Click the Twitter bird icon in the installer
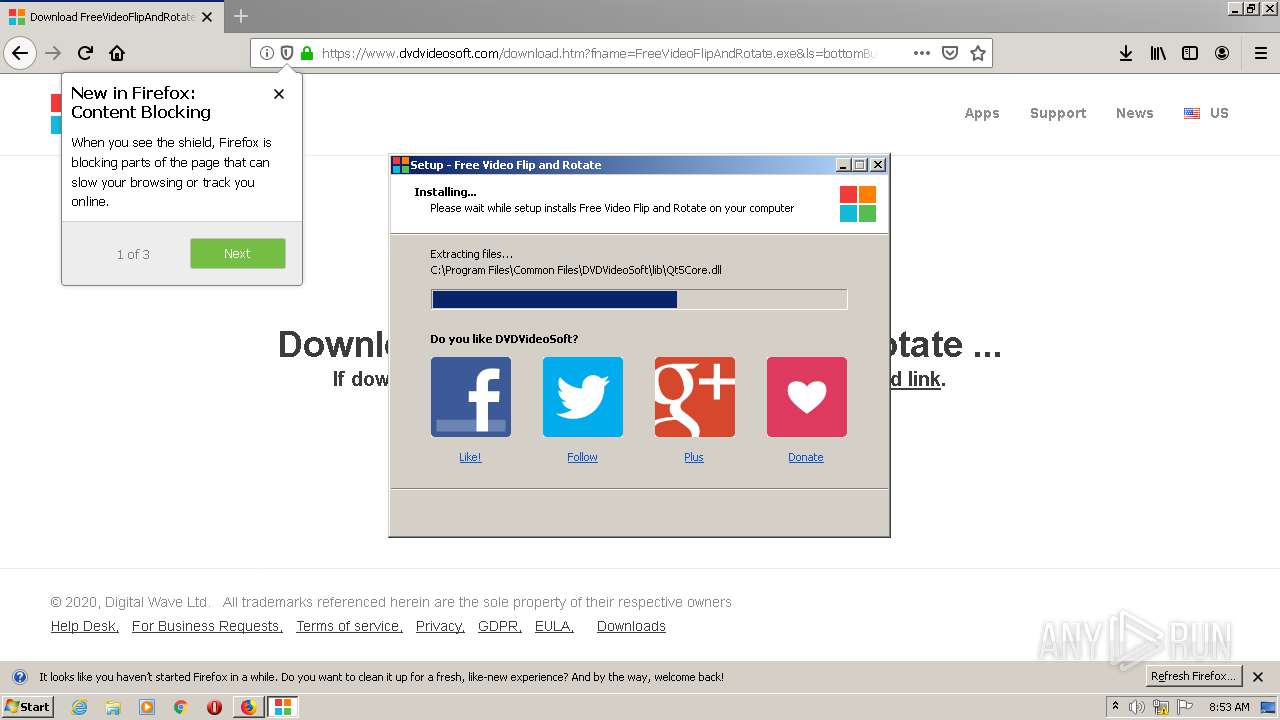 click(x=583, y=397)
